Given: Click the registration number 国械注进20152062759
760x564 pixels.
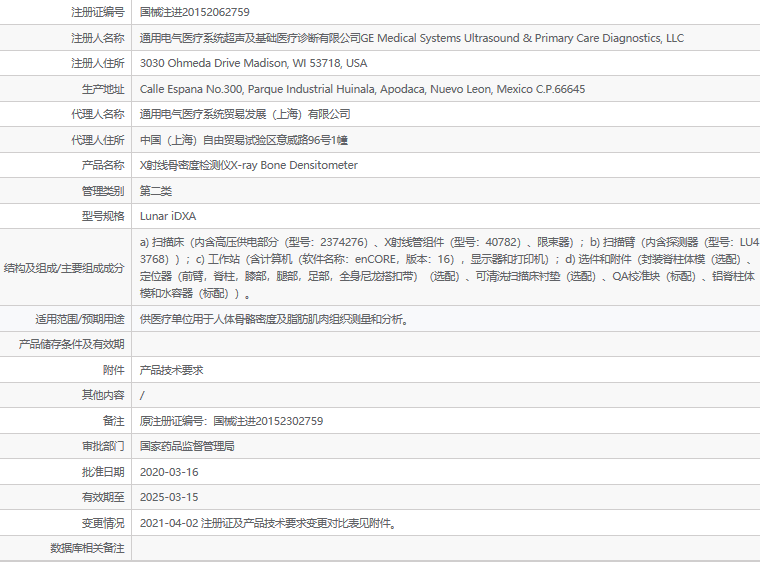Looking at the screenshot, I should coord(195,12).
